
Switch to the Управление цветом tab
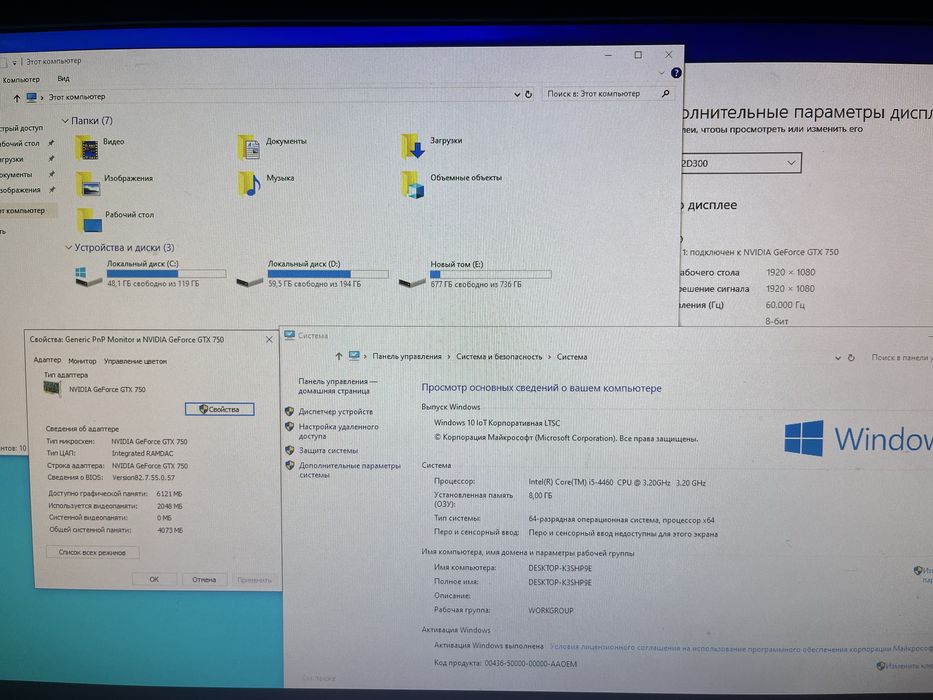(135, 361)
